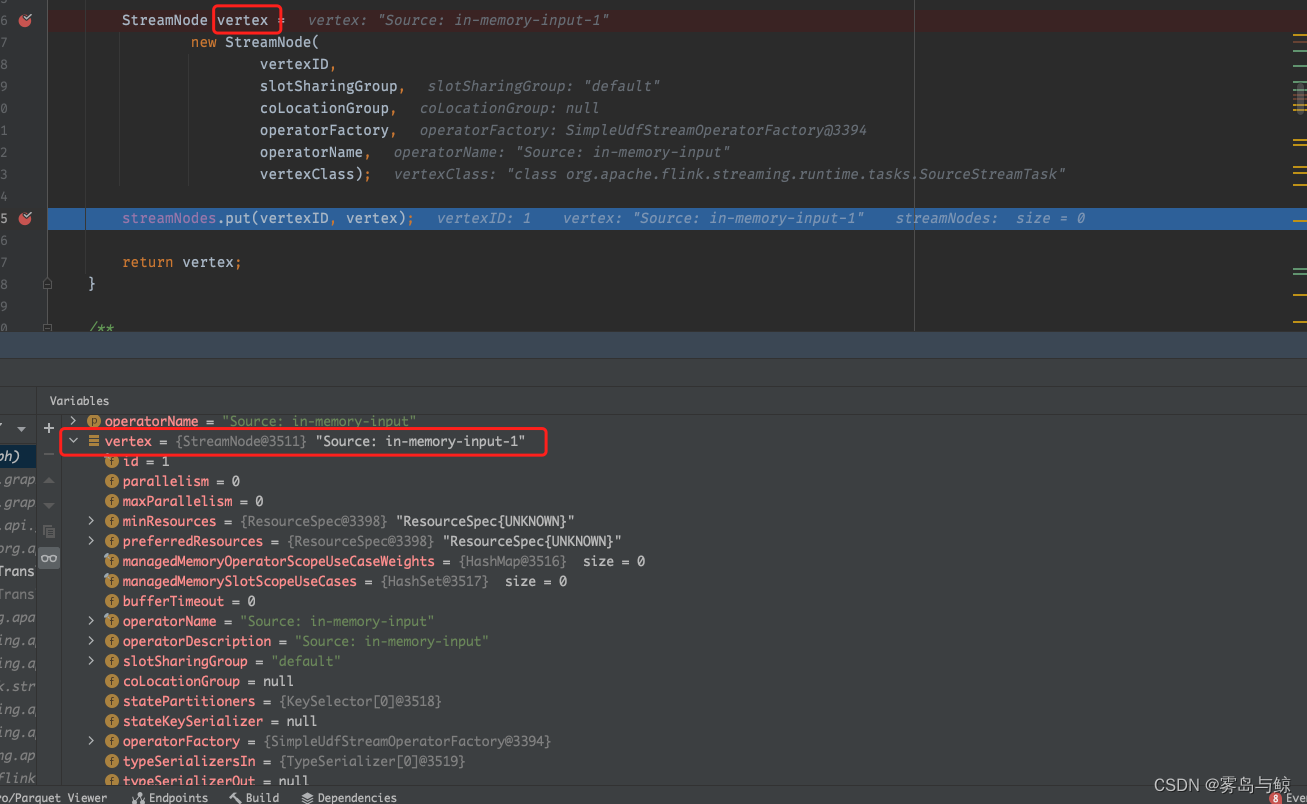The width and height of the screenshot is (1307, 804).
Task: Click the field icon beside statePartitioners
Action: click(112, 701)
